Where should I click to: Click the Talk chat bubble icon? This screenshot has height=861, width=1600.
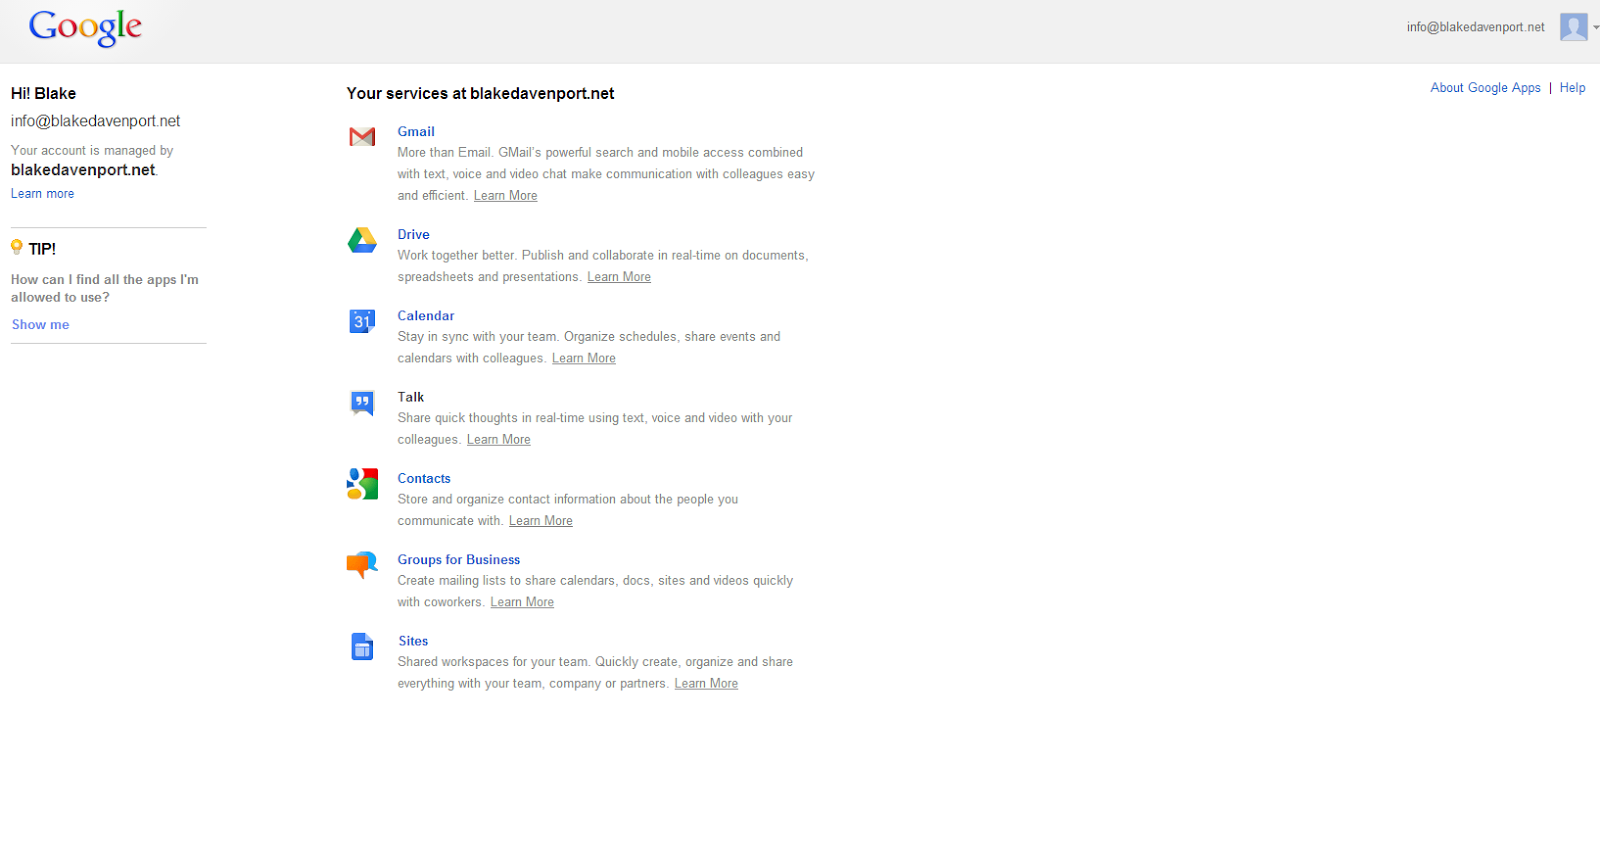(362, 403)
